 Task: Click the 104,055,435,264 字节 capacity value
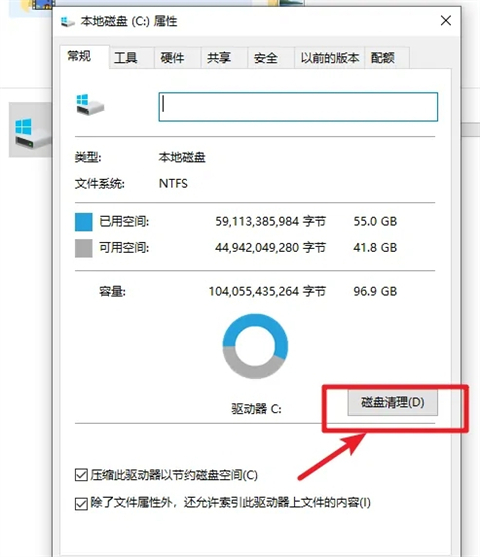[x=267, y=292]
